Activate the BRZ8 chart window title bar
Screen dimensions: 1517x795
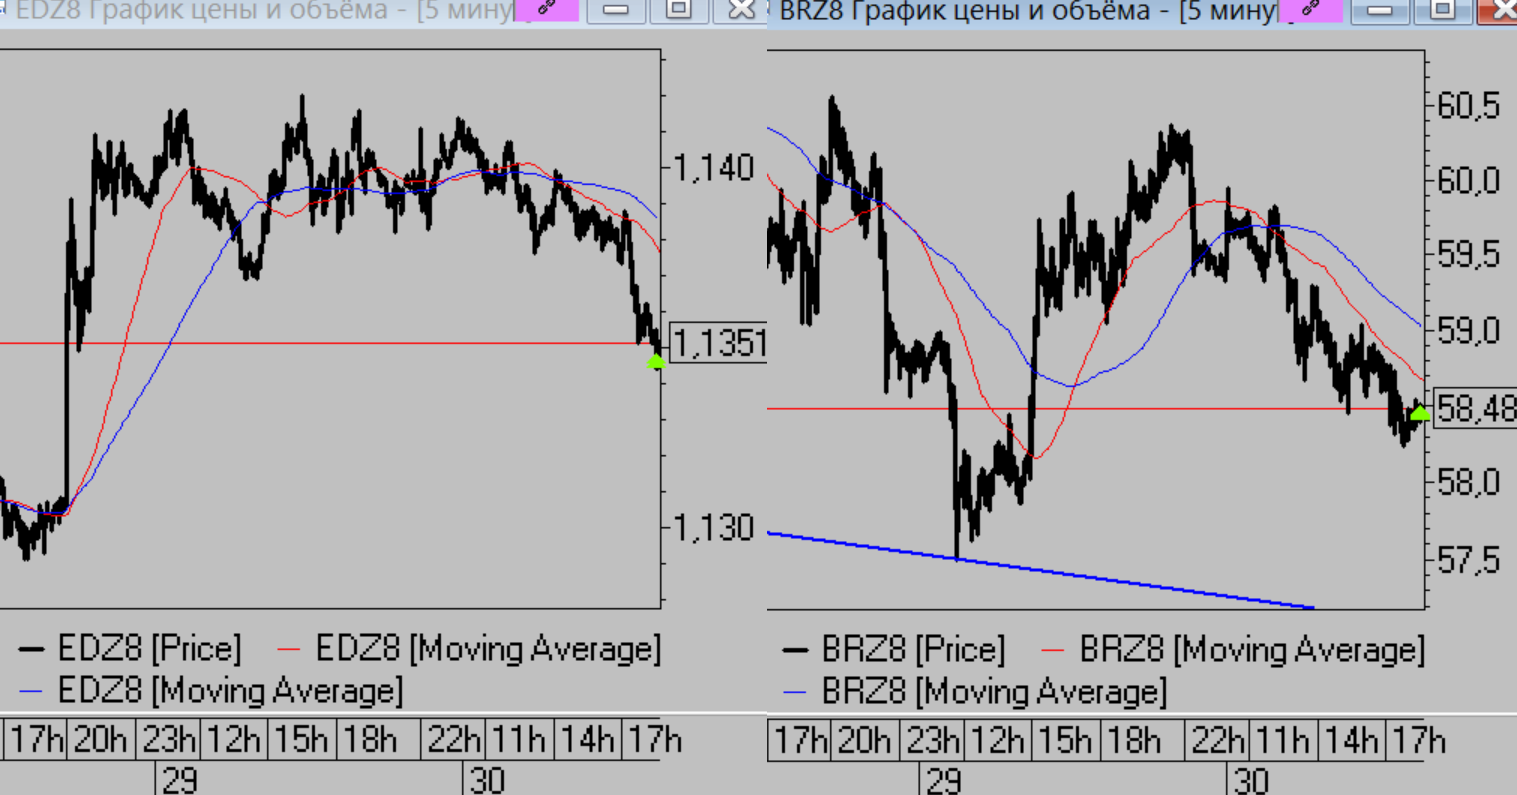1020,11
